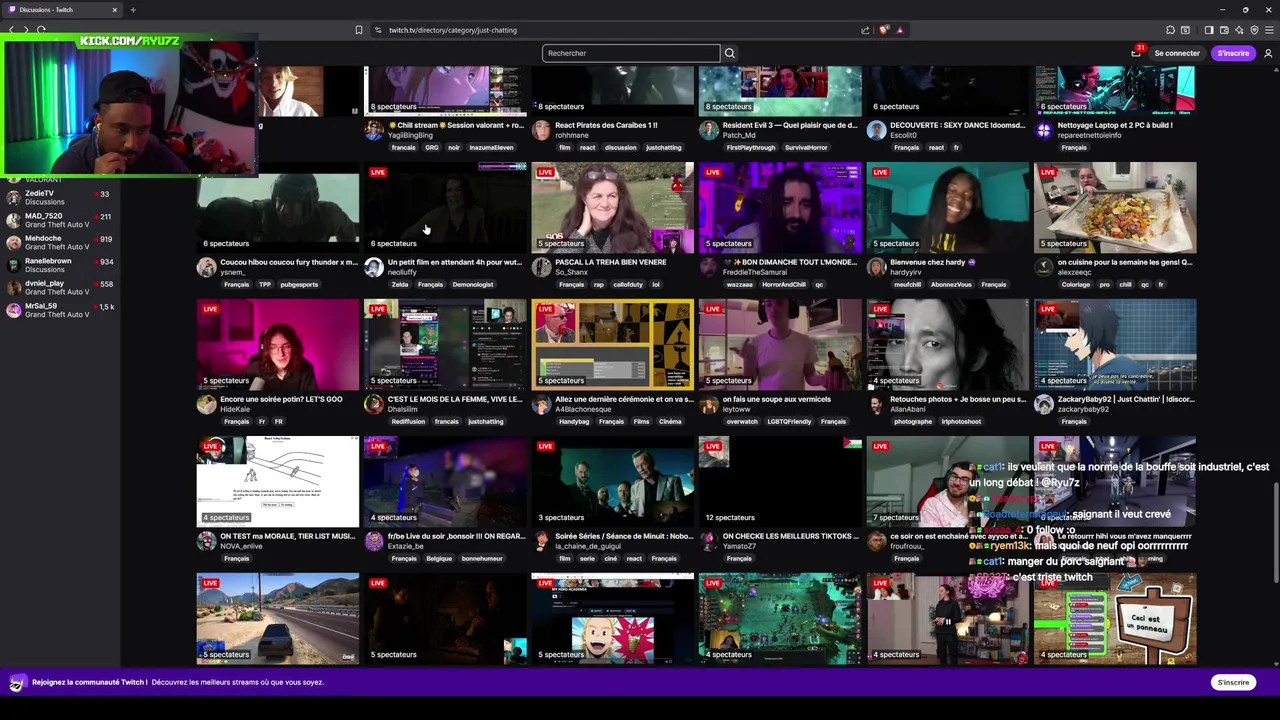Click A4Blachonesque's channel avatar
Image resolution: width=1280 pixels, height=720 pixels.
pyautogui.click(x=541, y=404)
